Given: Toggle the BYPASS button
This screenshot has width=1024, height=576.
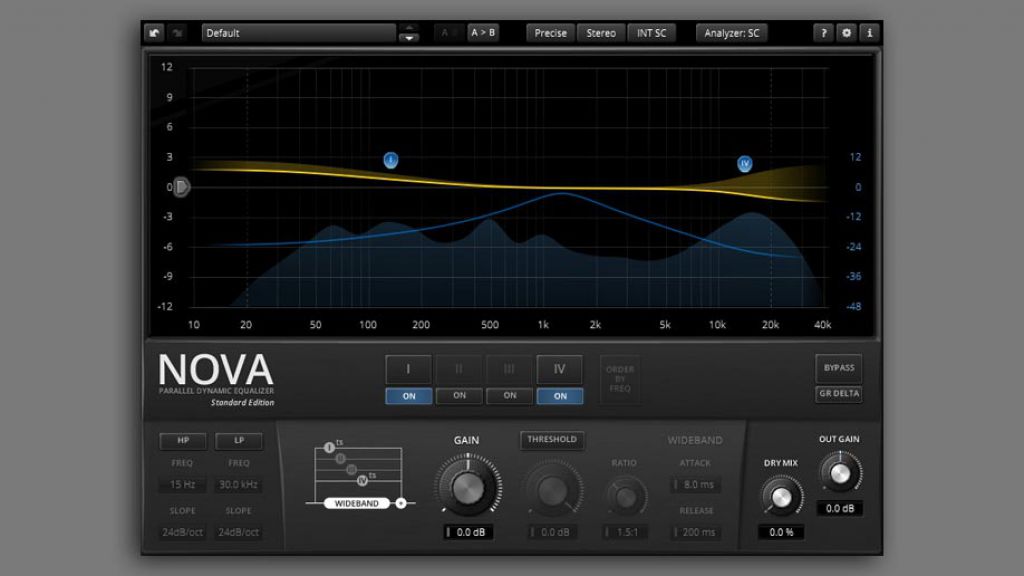Looking at the screenshot, I should click(x=839, y=368).
